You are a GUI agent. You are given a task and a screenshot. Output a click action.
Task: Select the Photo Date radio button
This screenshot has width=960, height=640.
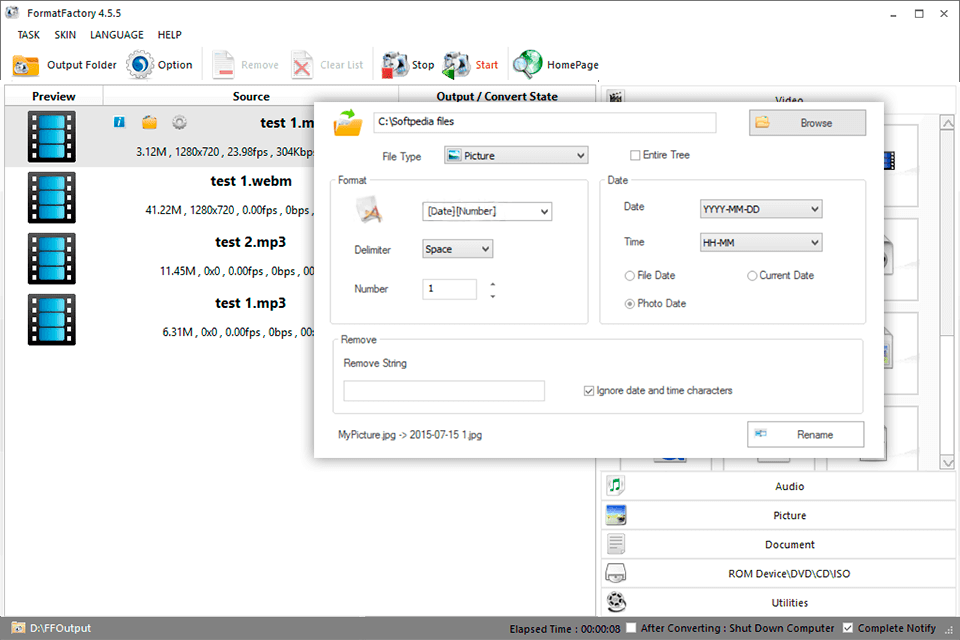pyautogui.click(x=629, y=304)
